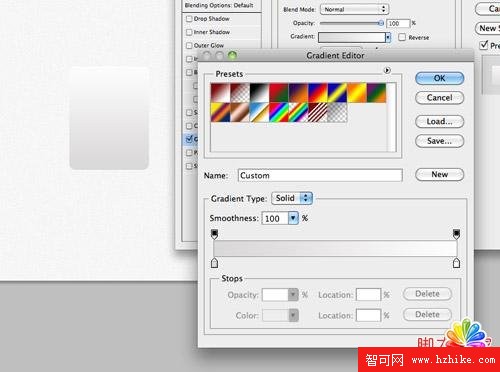Select the orange-yellow-orange gradient preset
500x372 pixels.
[x=357, y=93]
